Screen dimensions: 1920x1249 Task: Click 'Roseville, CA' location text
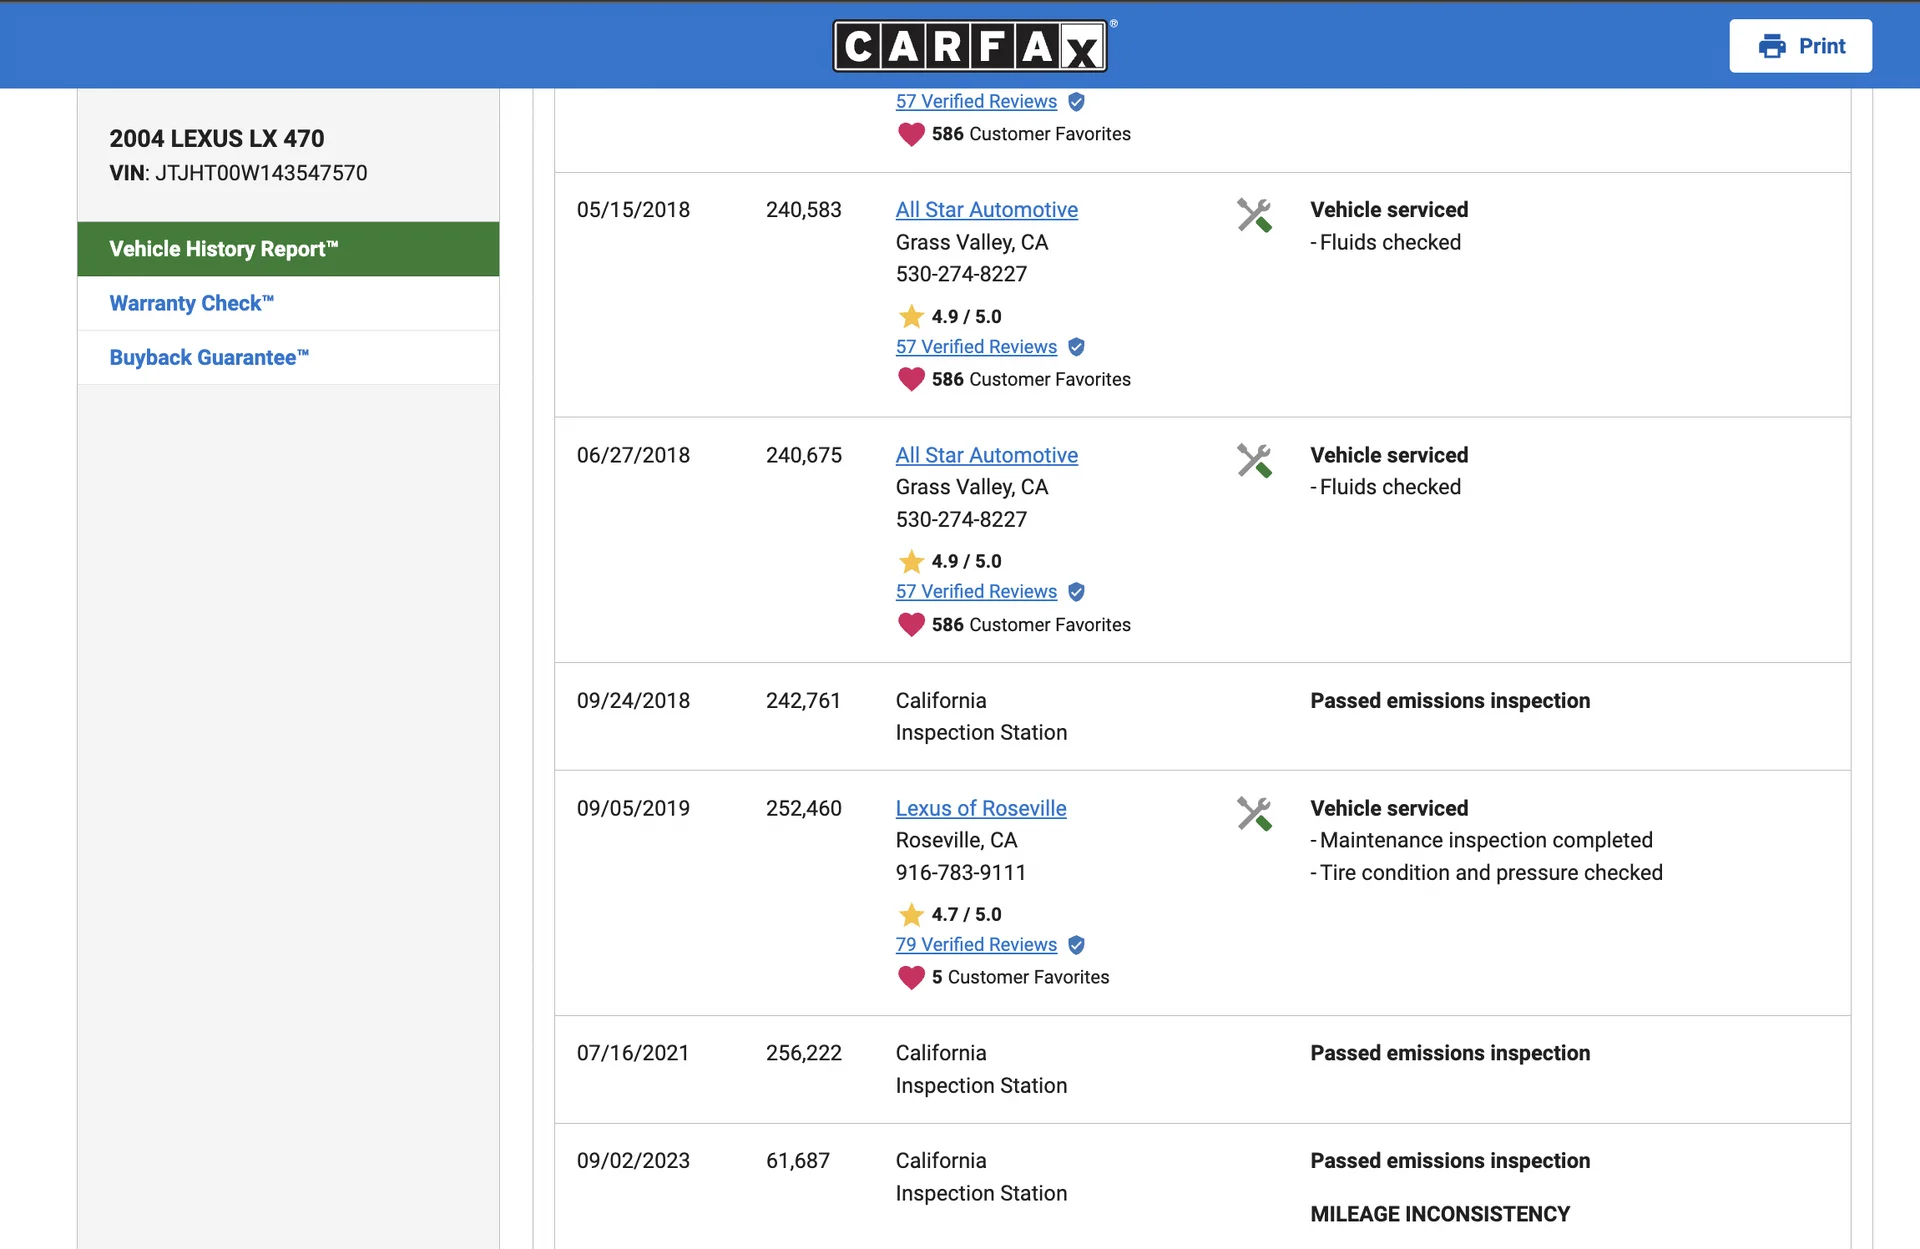pyautogui.click(x=956, y=840)
